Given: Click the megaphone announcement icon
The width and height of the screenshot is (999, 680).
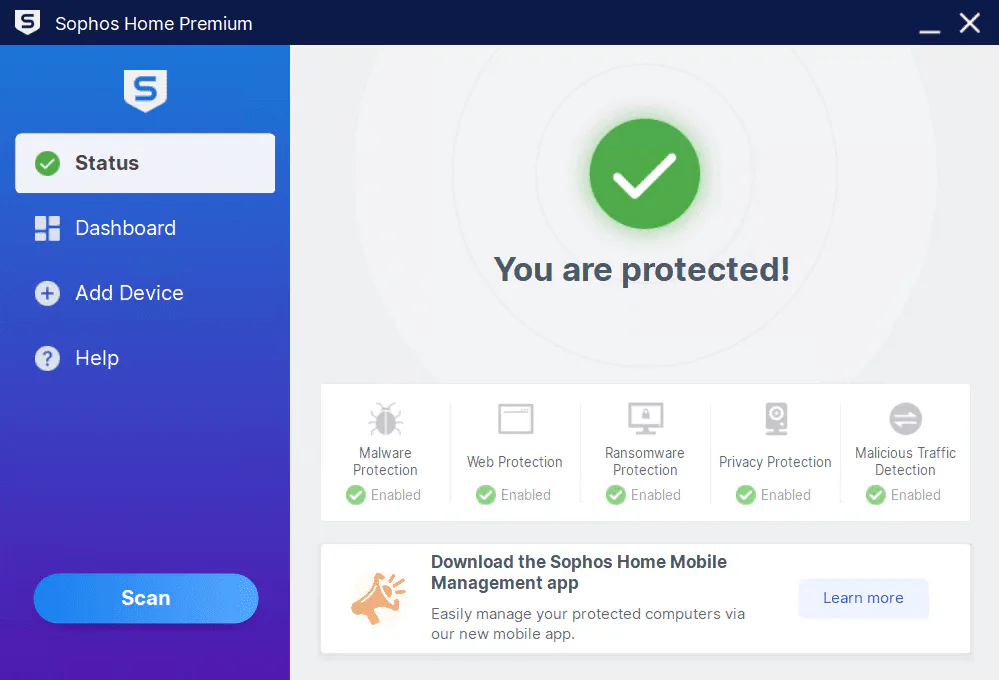Looking at the screenshot, I should 378,598.
